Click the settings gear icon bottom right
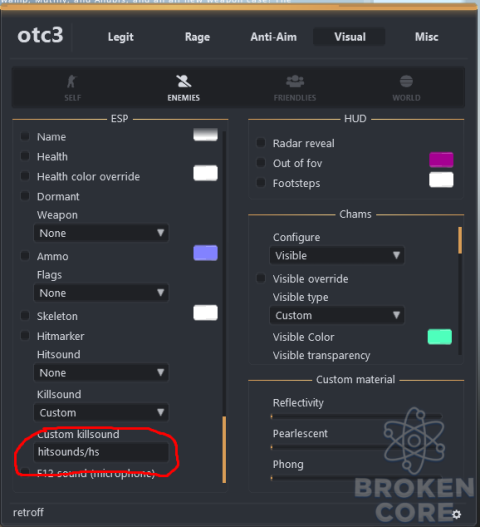 pos(456,514)
